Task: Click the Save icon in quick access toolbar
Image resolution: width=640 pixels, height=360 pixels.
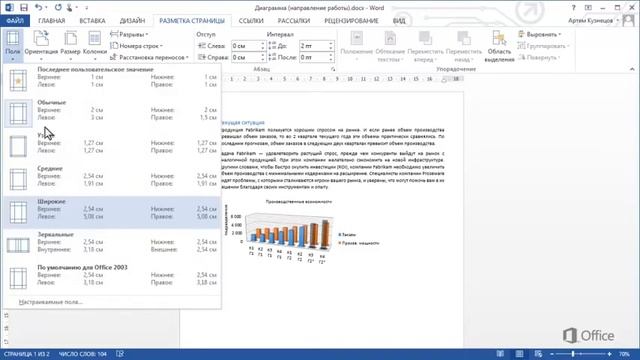Action: pyautogui.click(x=24, y=7)
